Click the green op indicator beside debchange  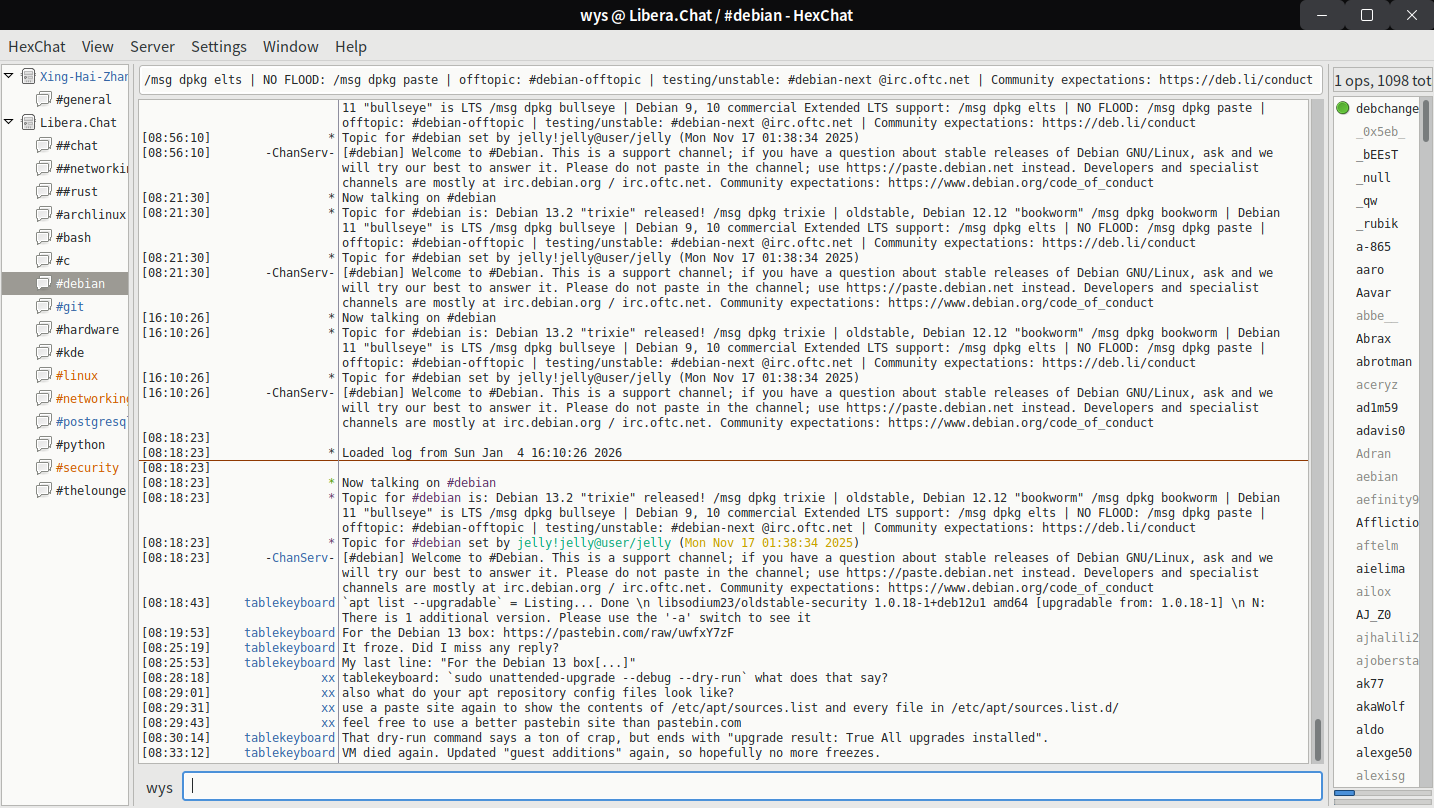pos(1342,108)
